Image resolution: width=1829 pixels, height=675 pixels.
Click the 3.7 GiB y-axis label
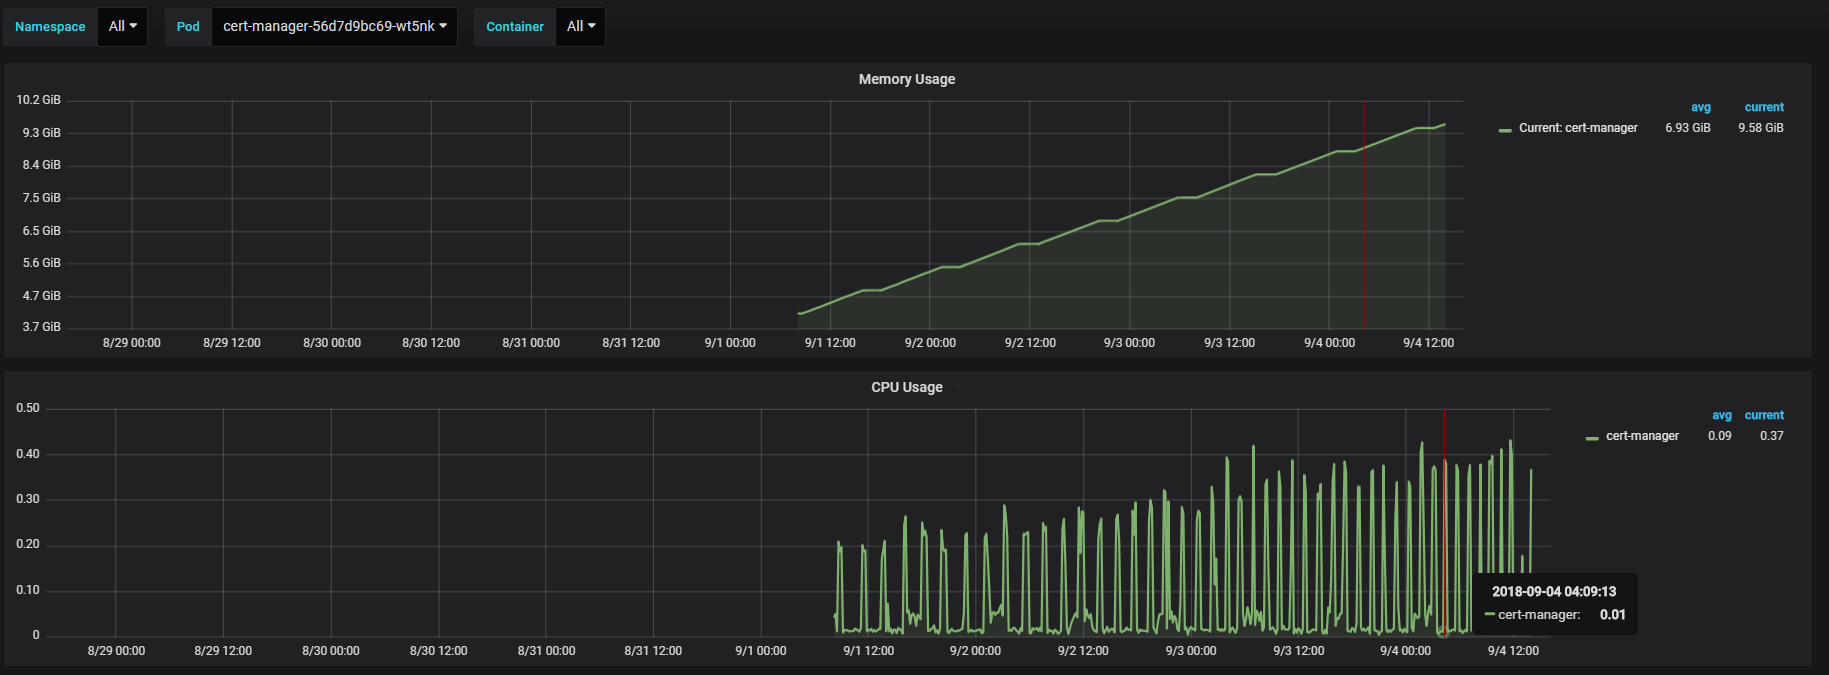tap(42, 327)
